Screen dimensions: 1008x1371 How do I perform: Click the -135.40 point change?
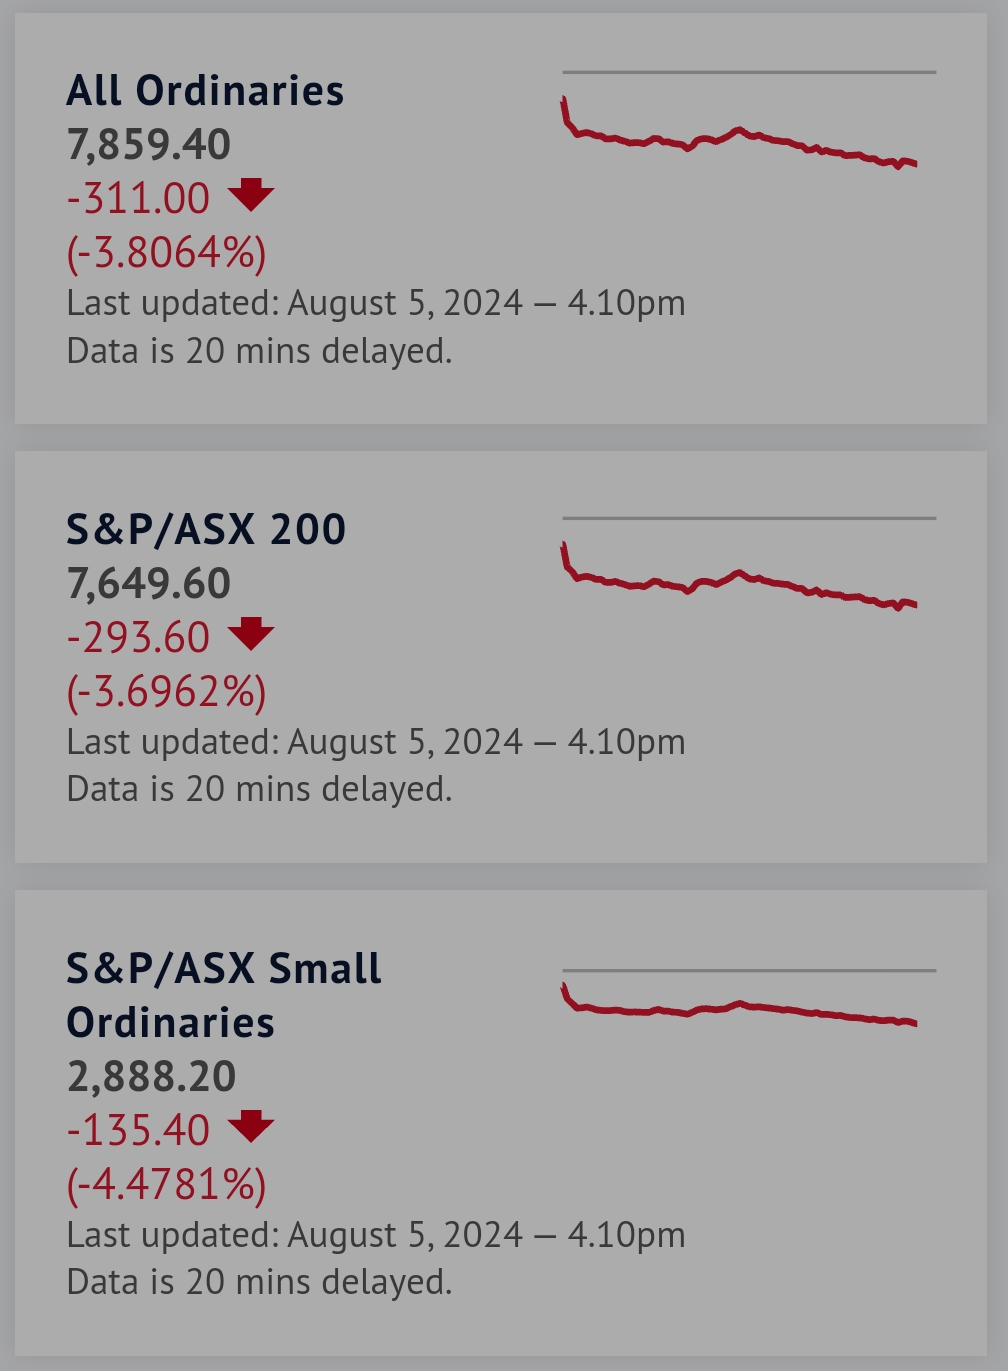(x=138, y=1130)
